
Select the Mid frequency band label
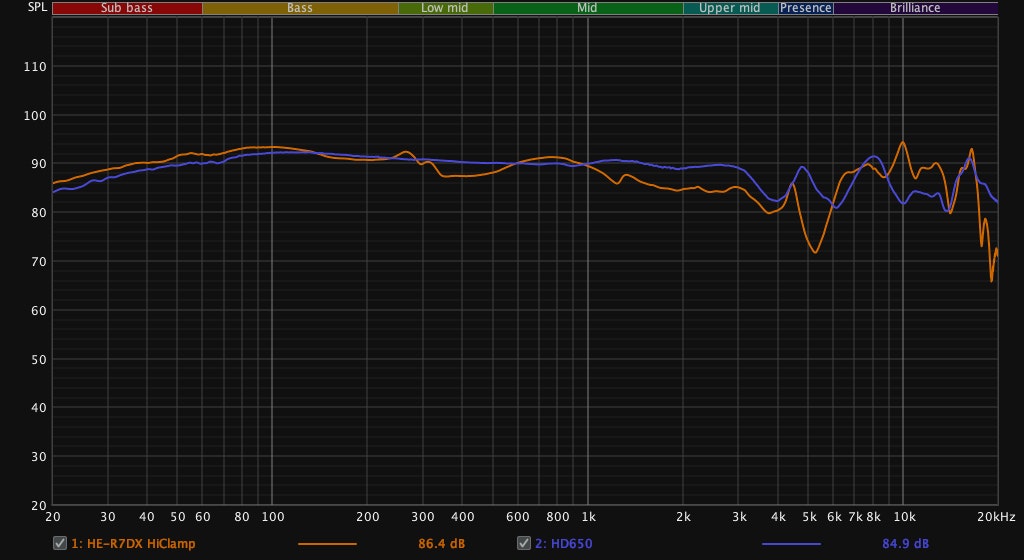coord(588,8)
